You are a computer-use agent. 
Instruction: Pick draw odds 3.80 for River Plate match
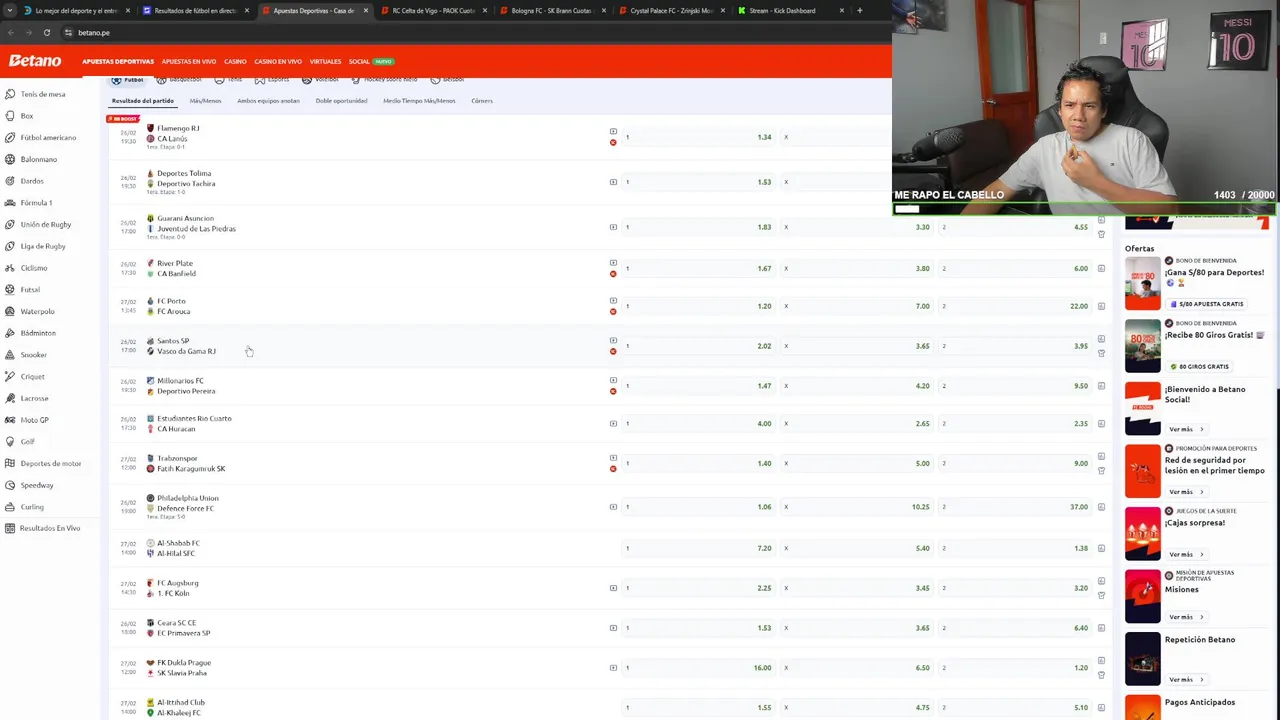click(x=856, y=268)
